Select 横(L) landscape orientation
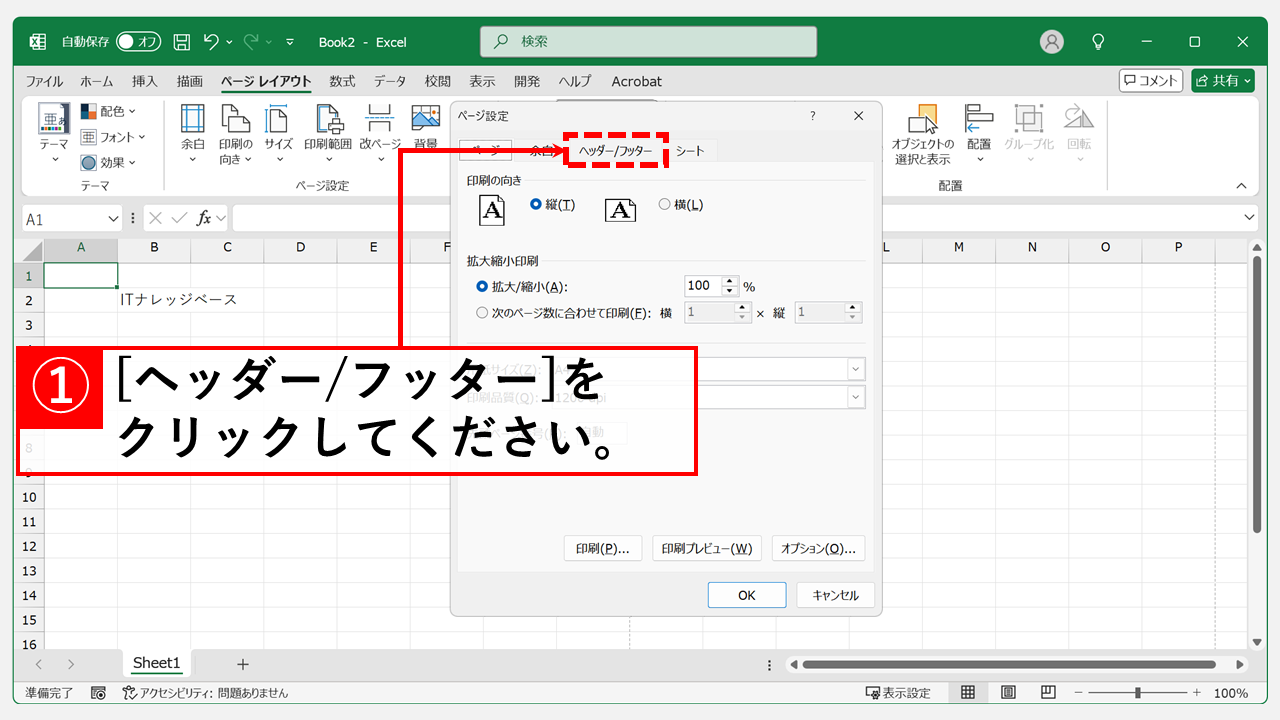The image size is (1280, 720). [x=681, y=204]
